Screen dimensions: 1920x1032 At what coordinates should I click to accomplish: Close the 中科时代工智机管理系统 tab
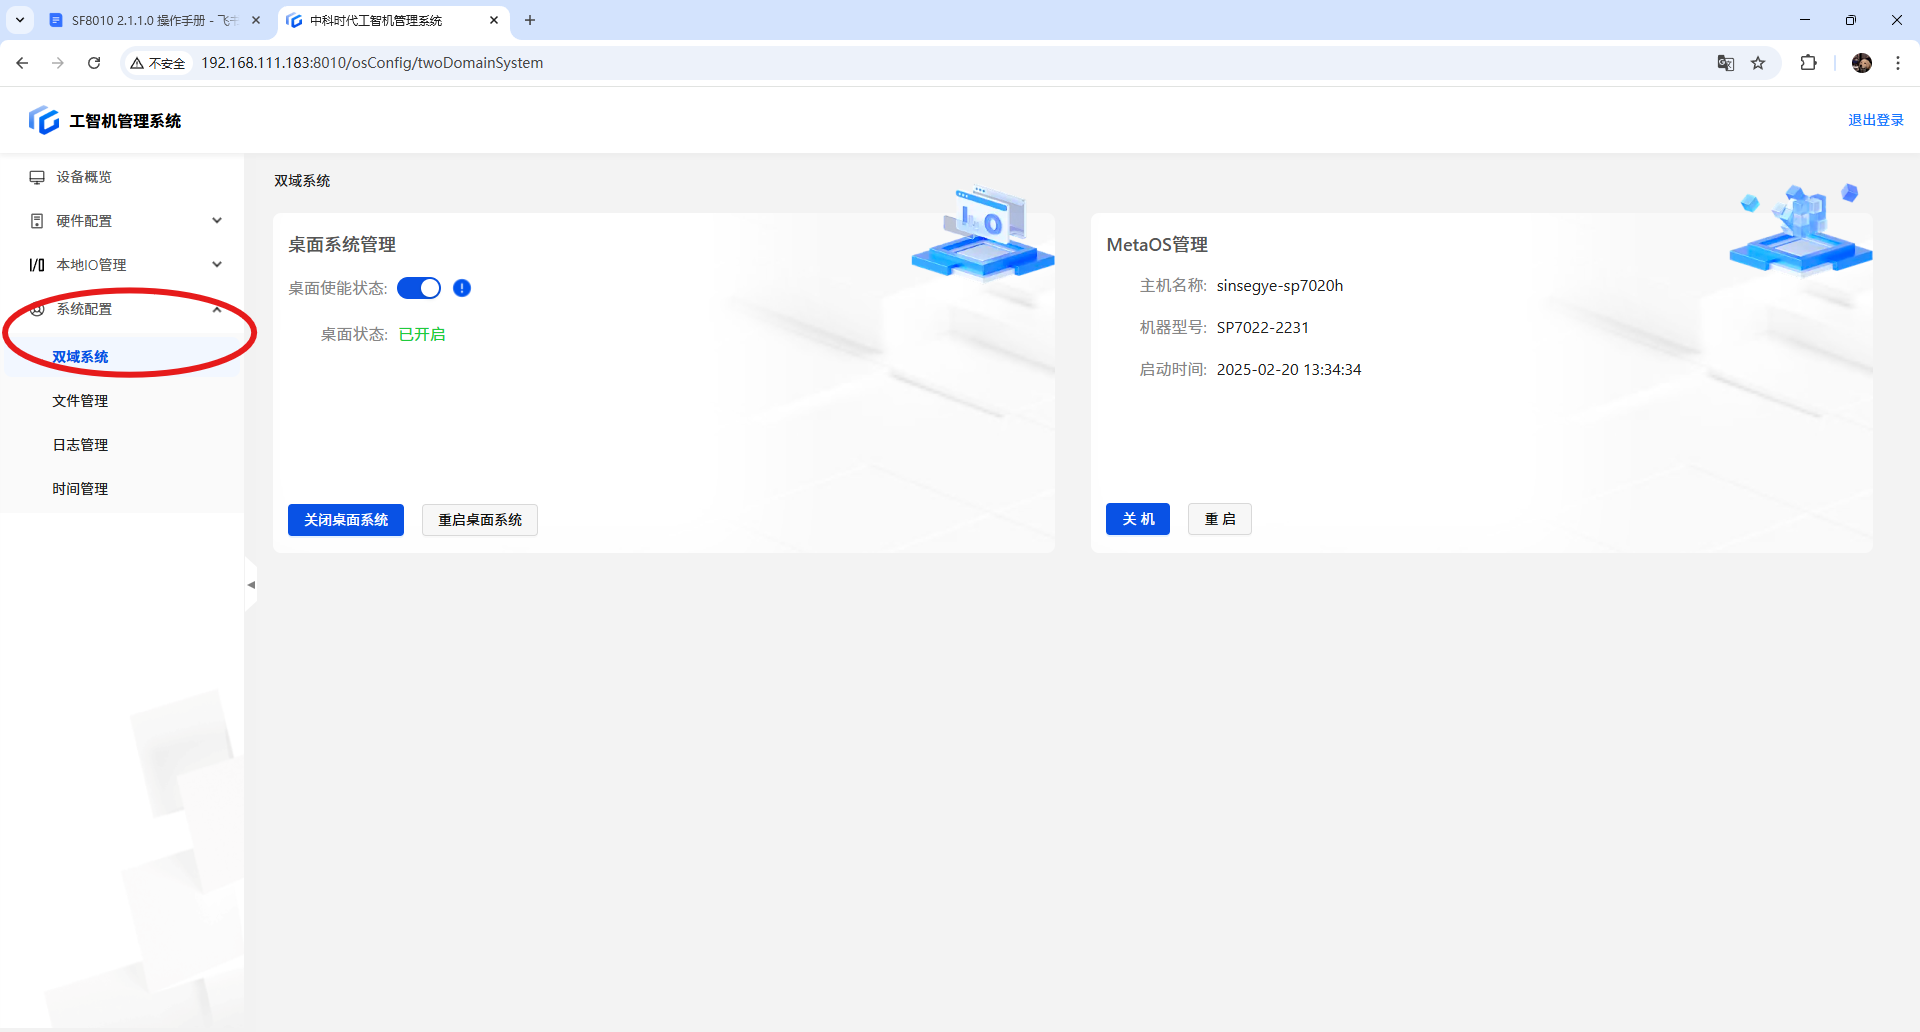pos(494,20)
